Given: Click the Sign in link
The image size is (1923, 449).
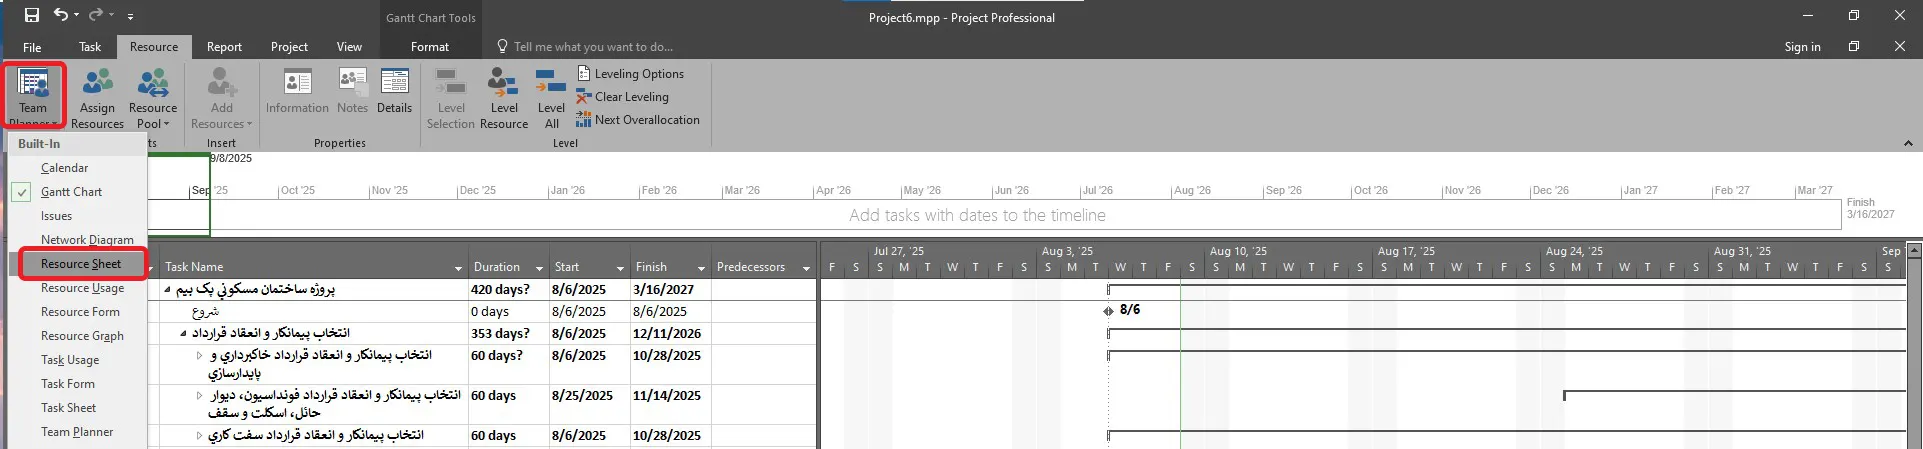Looking at the screenshot, I should [x=1802, y=47].
